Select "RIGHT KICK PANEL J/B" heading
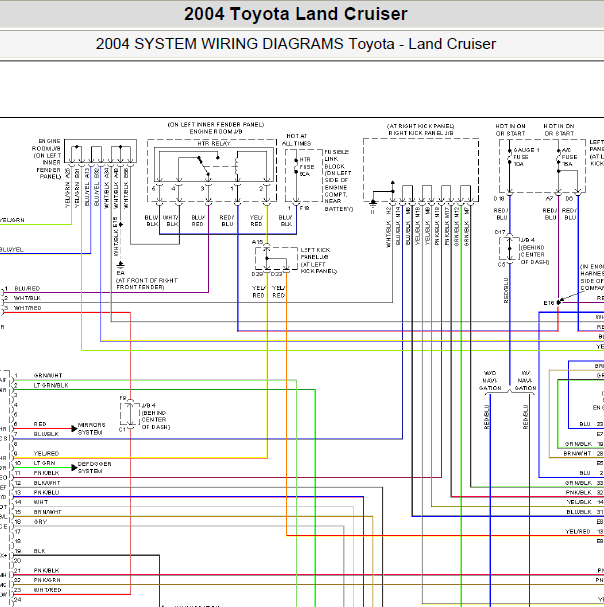 pos(421,133)
